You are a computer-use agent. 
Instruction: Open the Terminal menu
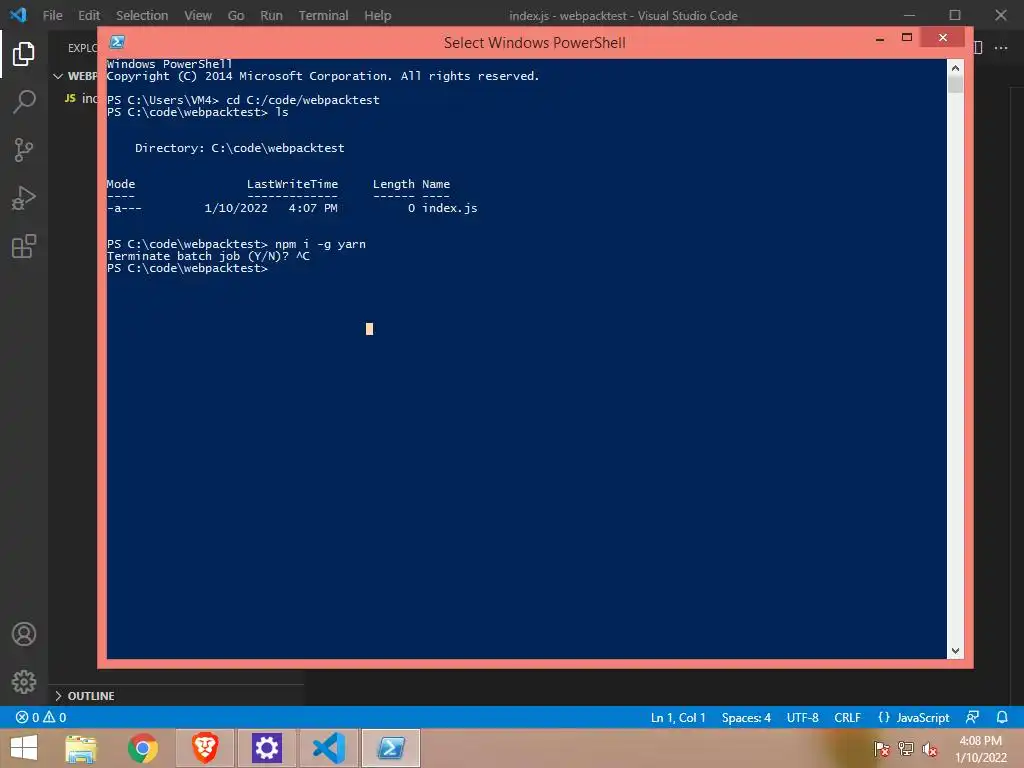point(323,15)
